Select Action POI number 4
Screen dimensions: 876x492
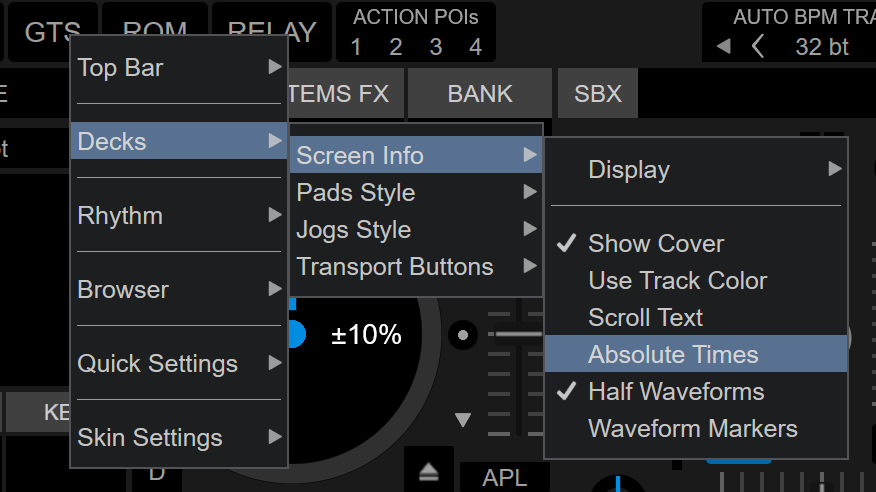476,47
